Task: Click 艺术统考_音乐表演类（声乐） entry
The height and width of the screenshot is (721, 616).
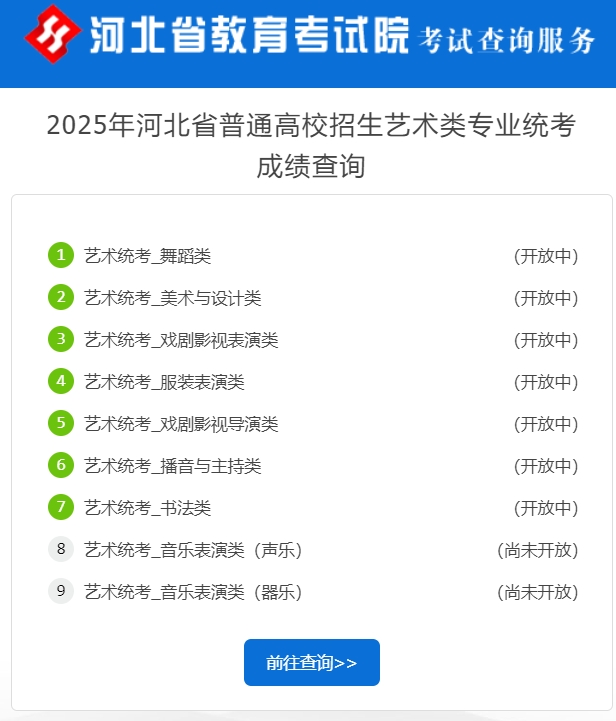Action: point(193,550)
